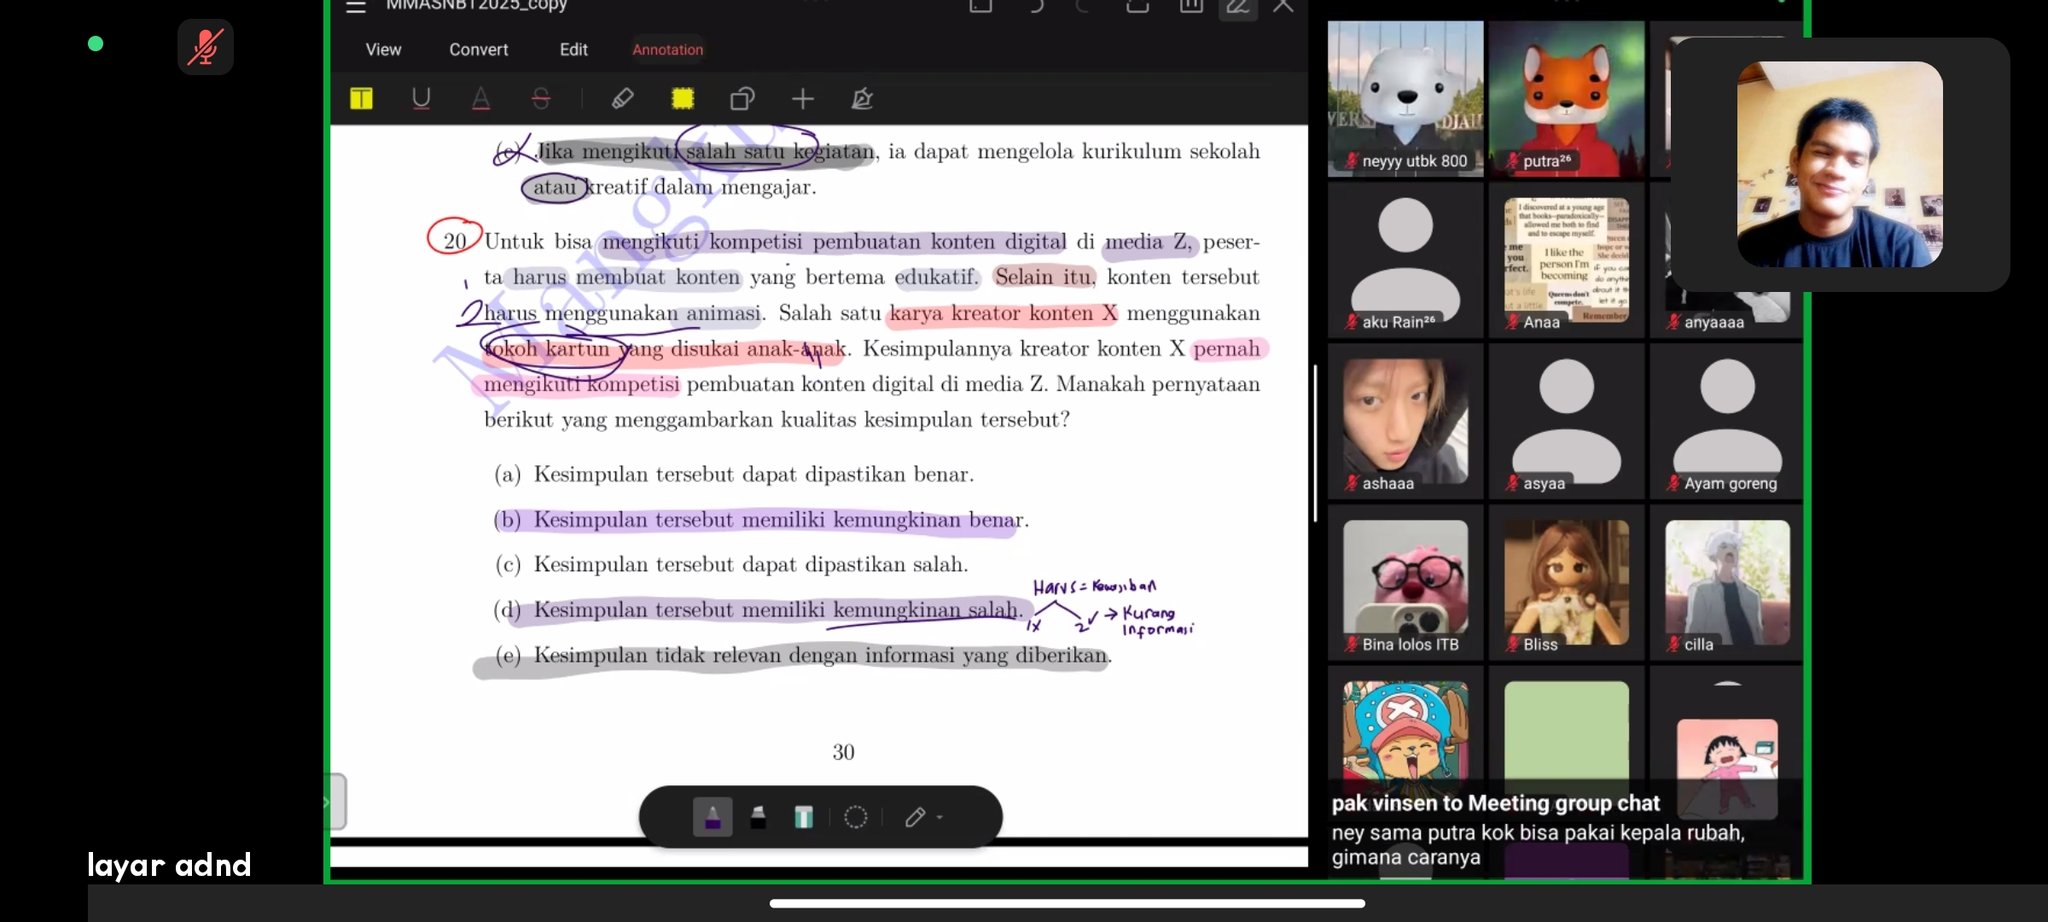2048x922 pixels.
Task: Close the document with the X icon
Action: coord(1284,6)
